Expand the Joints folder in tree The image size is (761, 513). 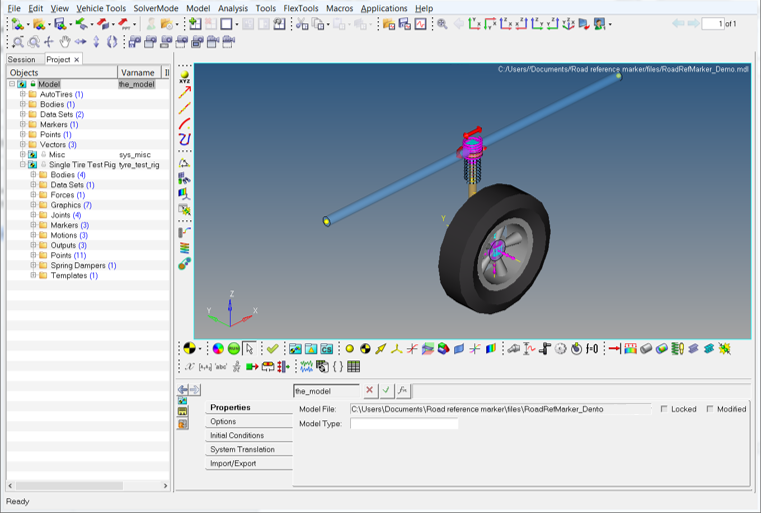33,215
